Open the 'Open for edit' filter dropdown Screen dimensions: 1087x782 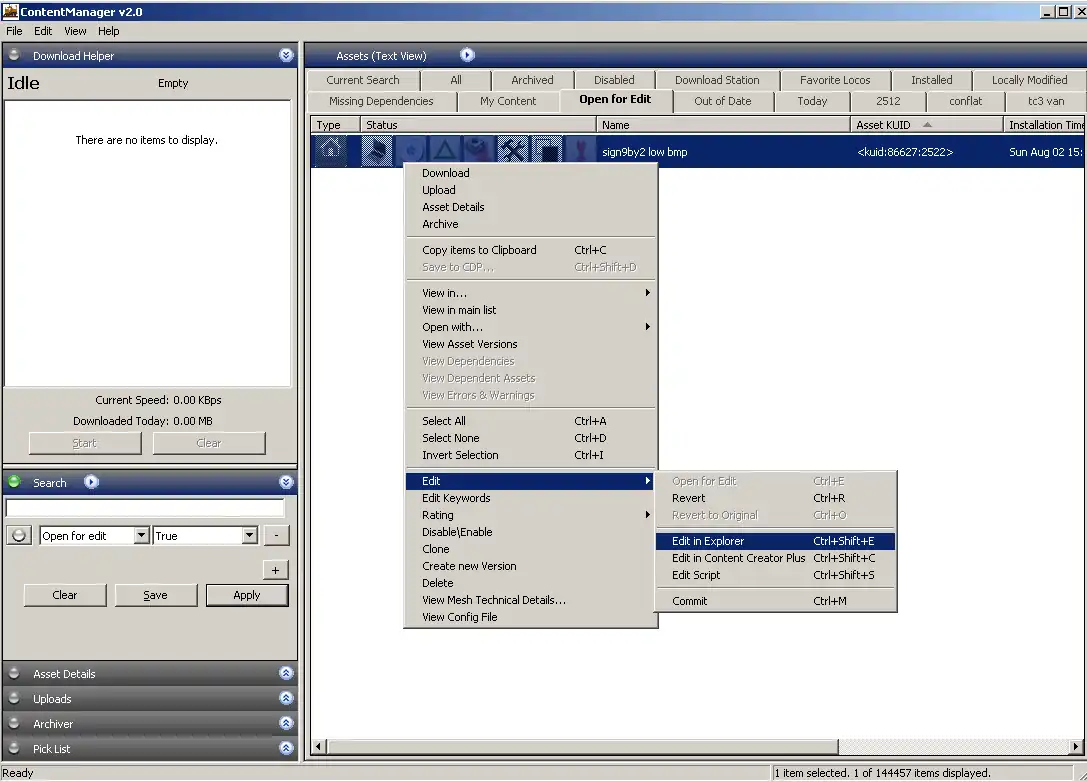tap(141, 536)
